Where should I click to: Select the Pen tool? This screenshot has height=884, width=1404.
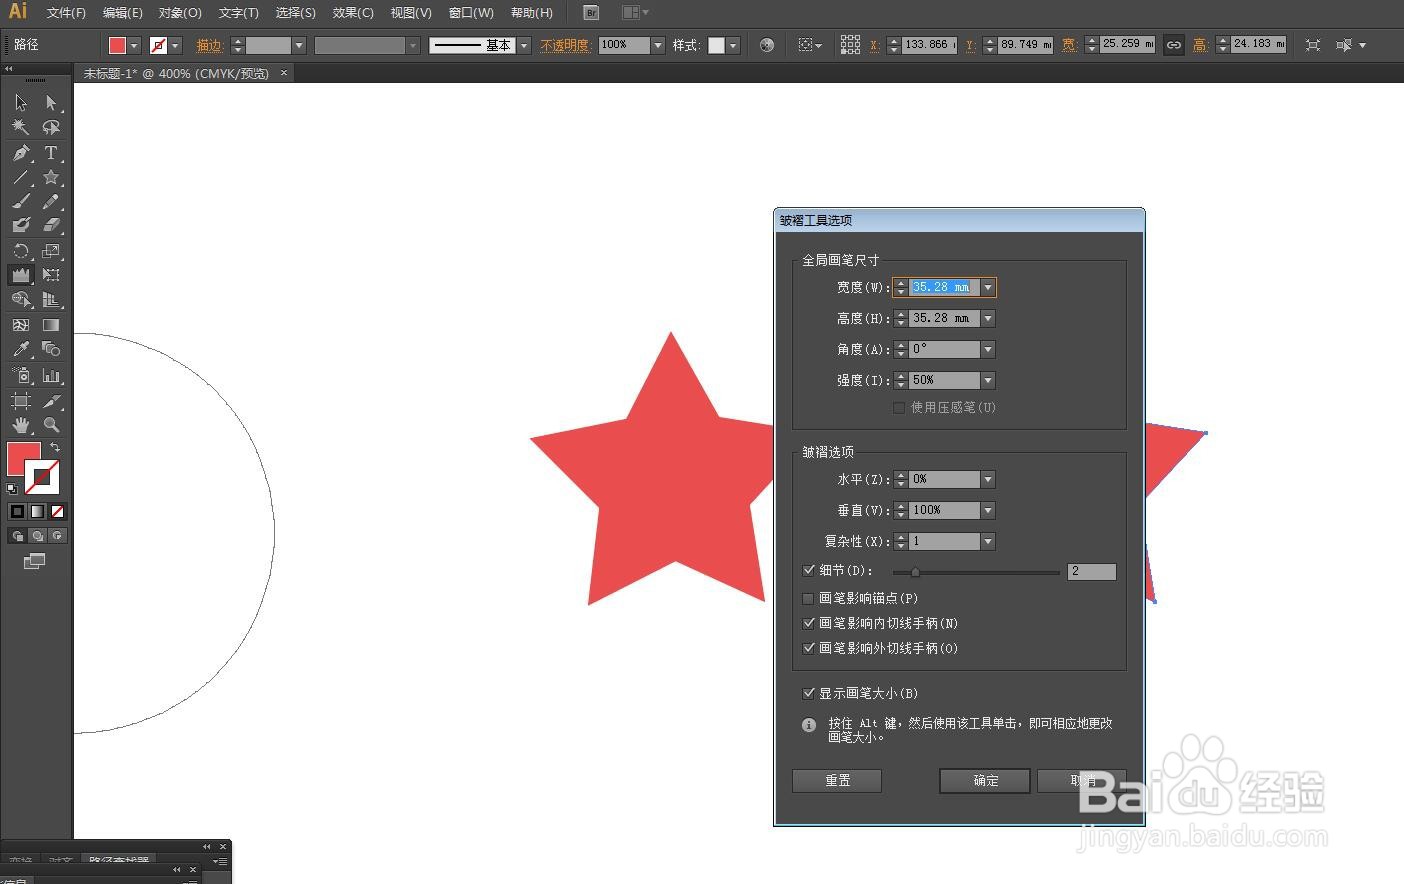(x=21, y=153)
